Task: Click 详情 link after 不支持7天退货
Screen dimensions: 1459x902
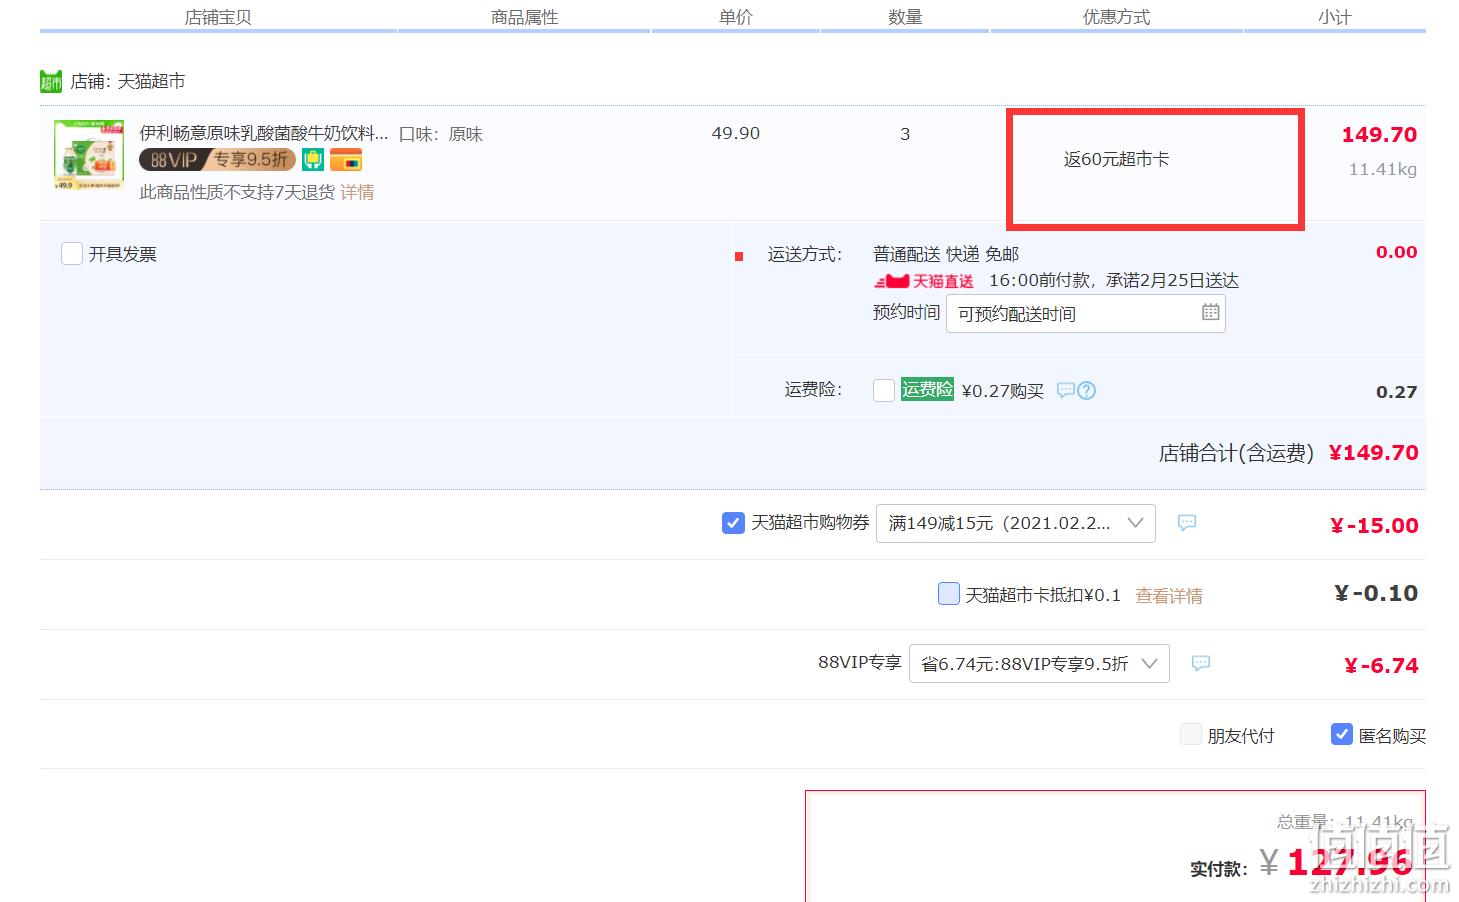Action: coord(357,192)
